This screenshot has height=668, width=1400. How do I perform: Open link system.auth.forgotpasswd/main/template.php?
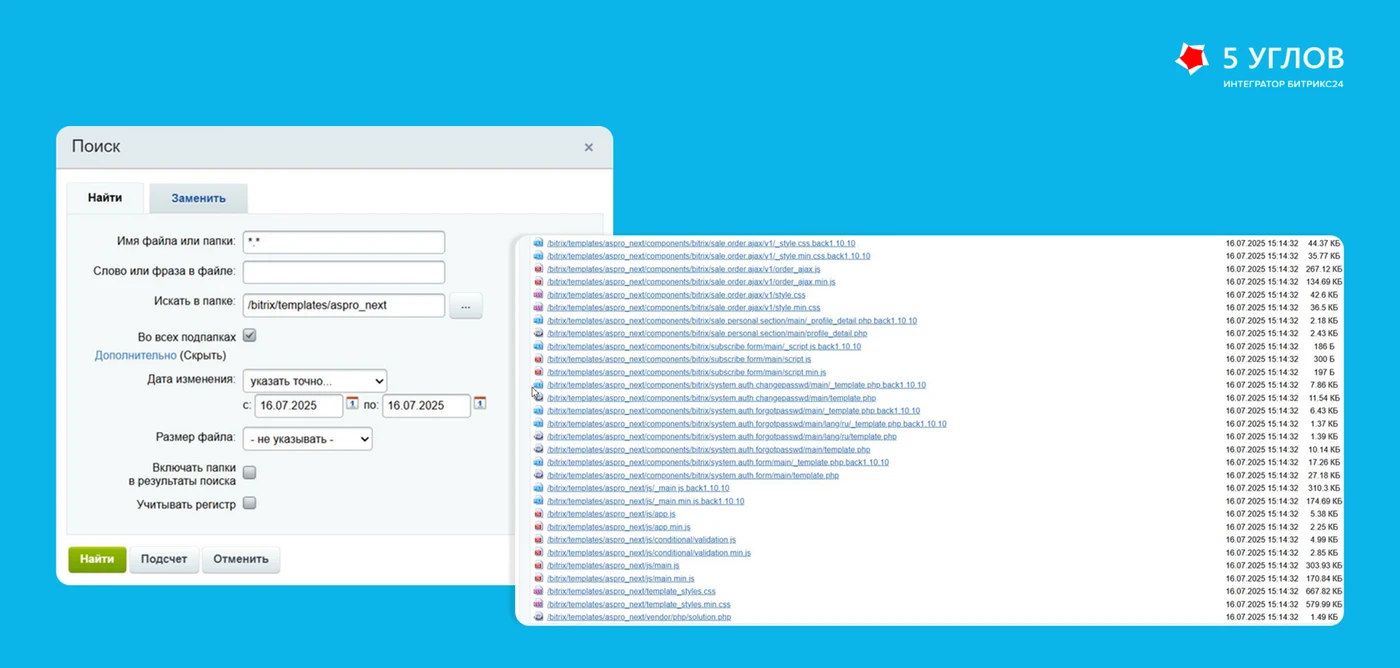[x=709, y=450]
